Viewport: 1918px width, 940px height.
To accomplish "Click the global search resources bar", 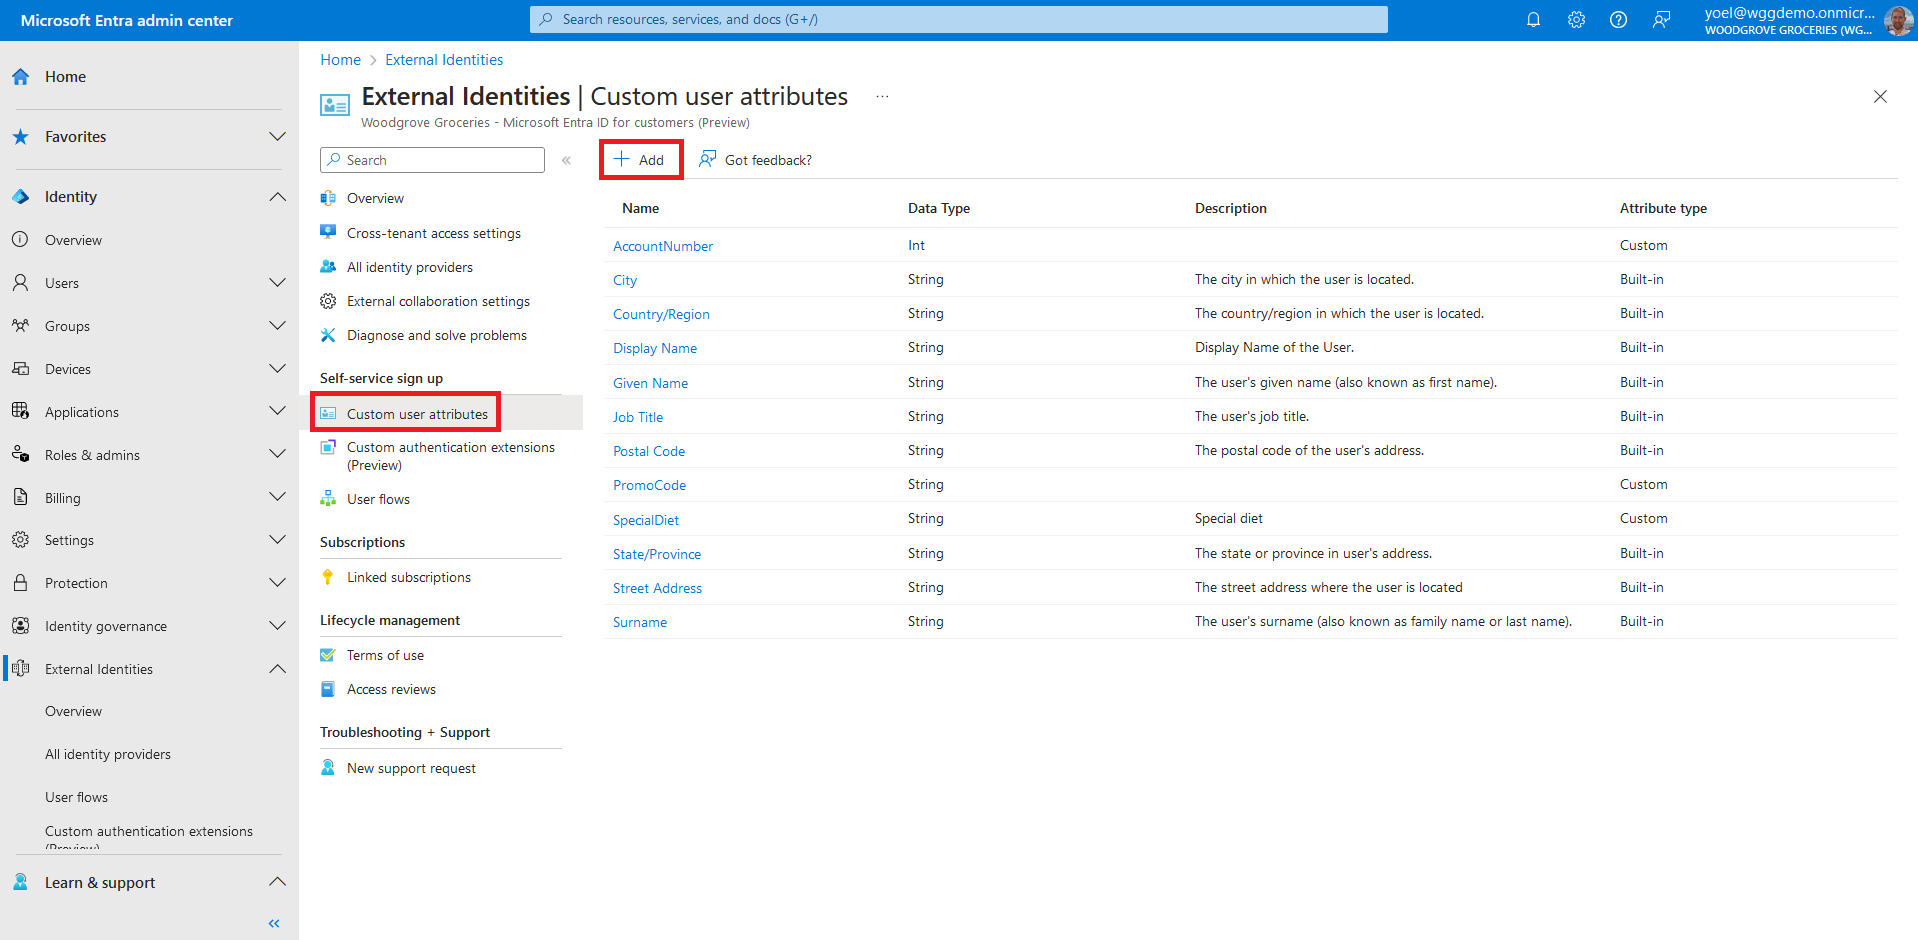I will coord(958,19).
